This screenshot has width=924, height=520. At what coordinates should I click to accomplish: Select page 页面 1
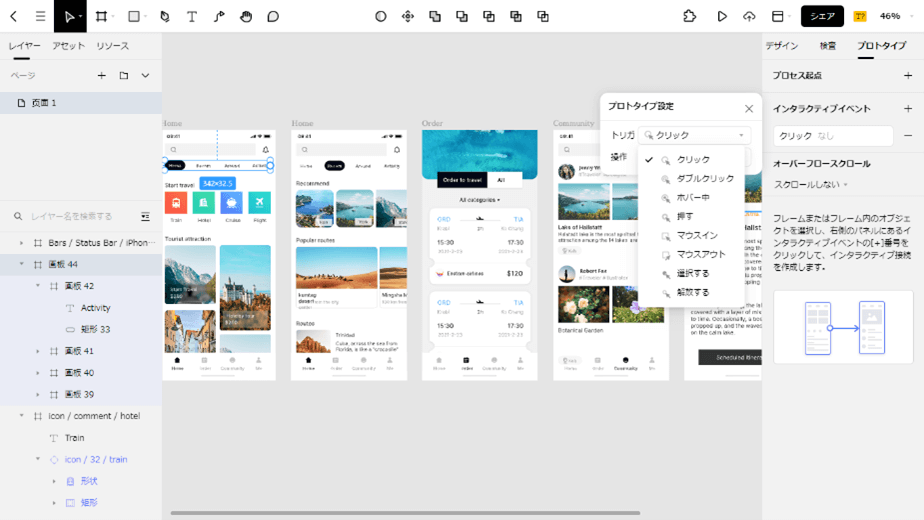point(81,103)
